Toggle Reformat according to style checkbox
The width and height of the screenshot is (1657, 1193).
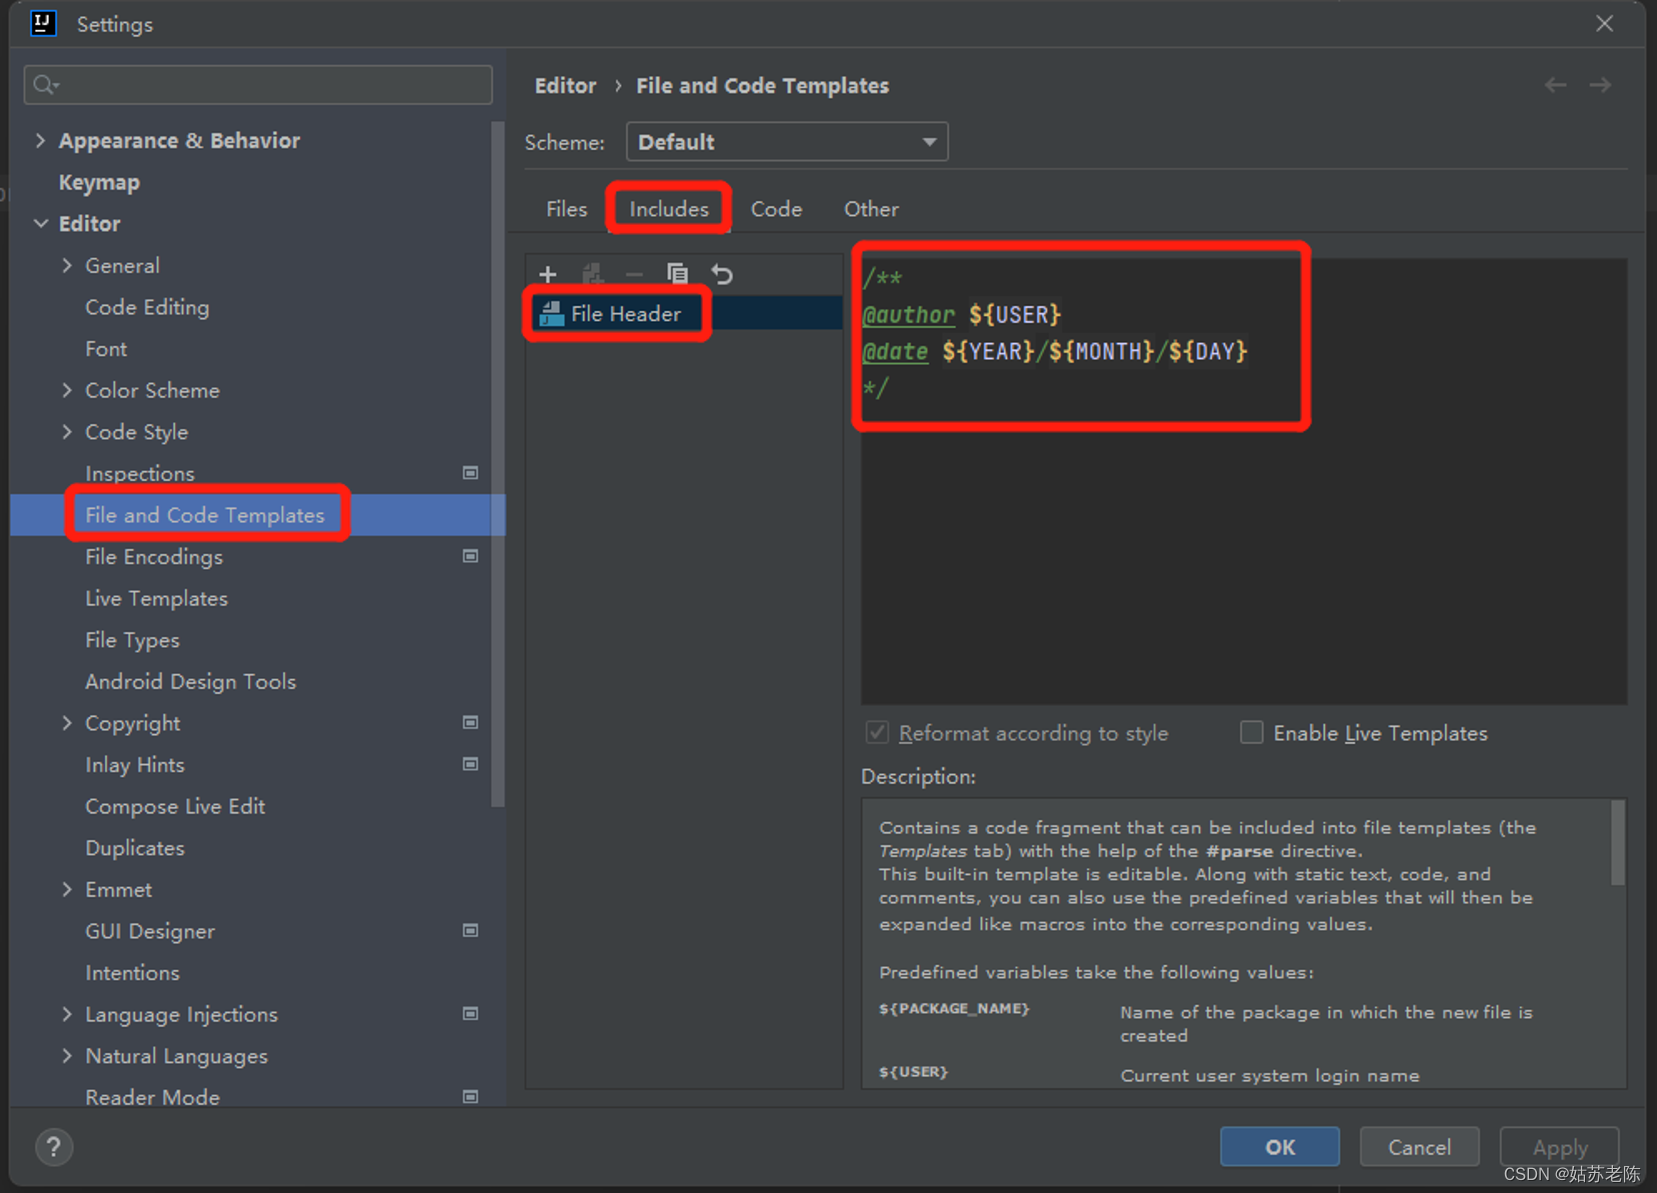coord(877,732)
